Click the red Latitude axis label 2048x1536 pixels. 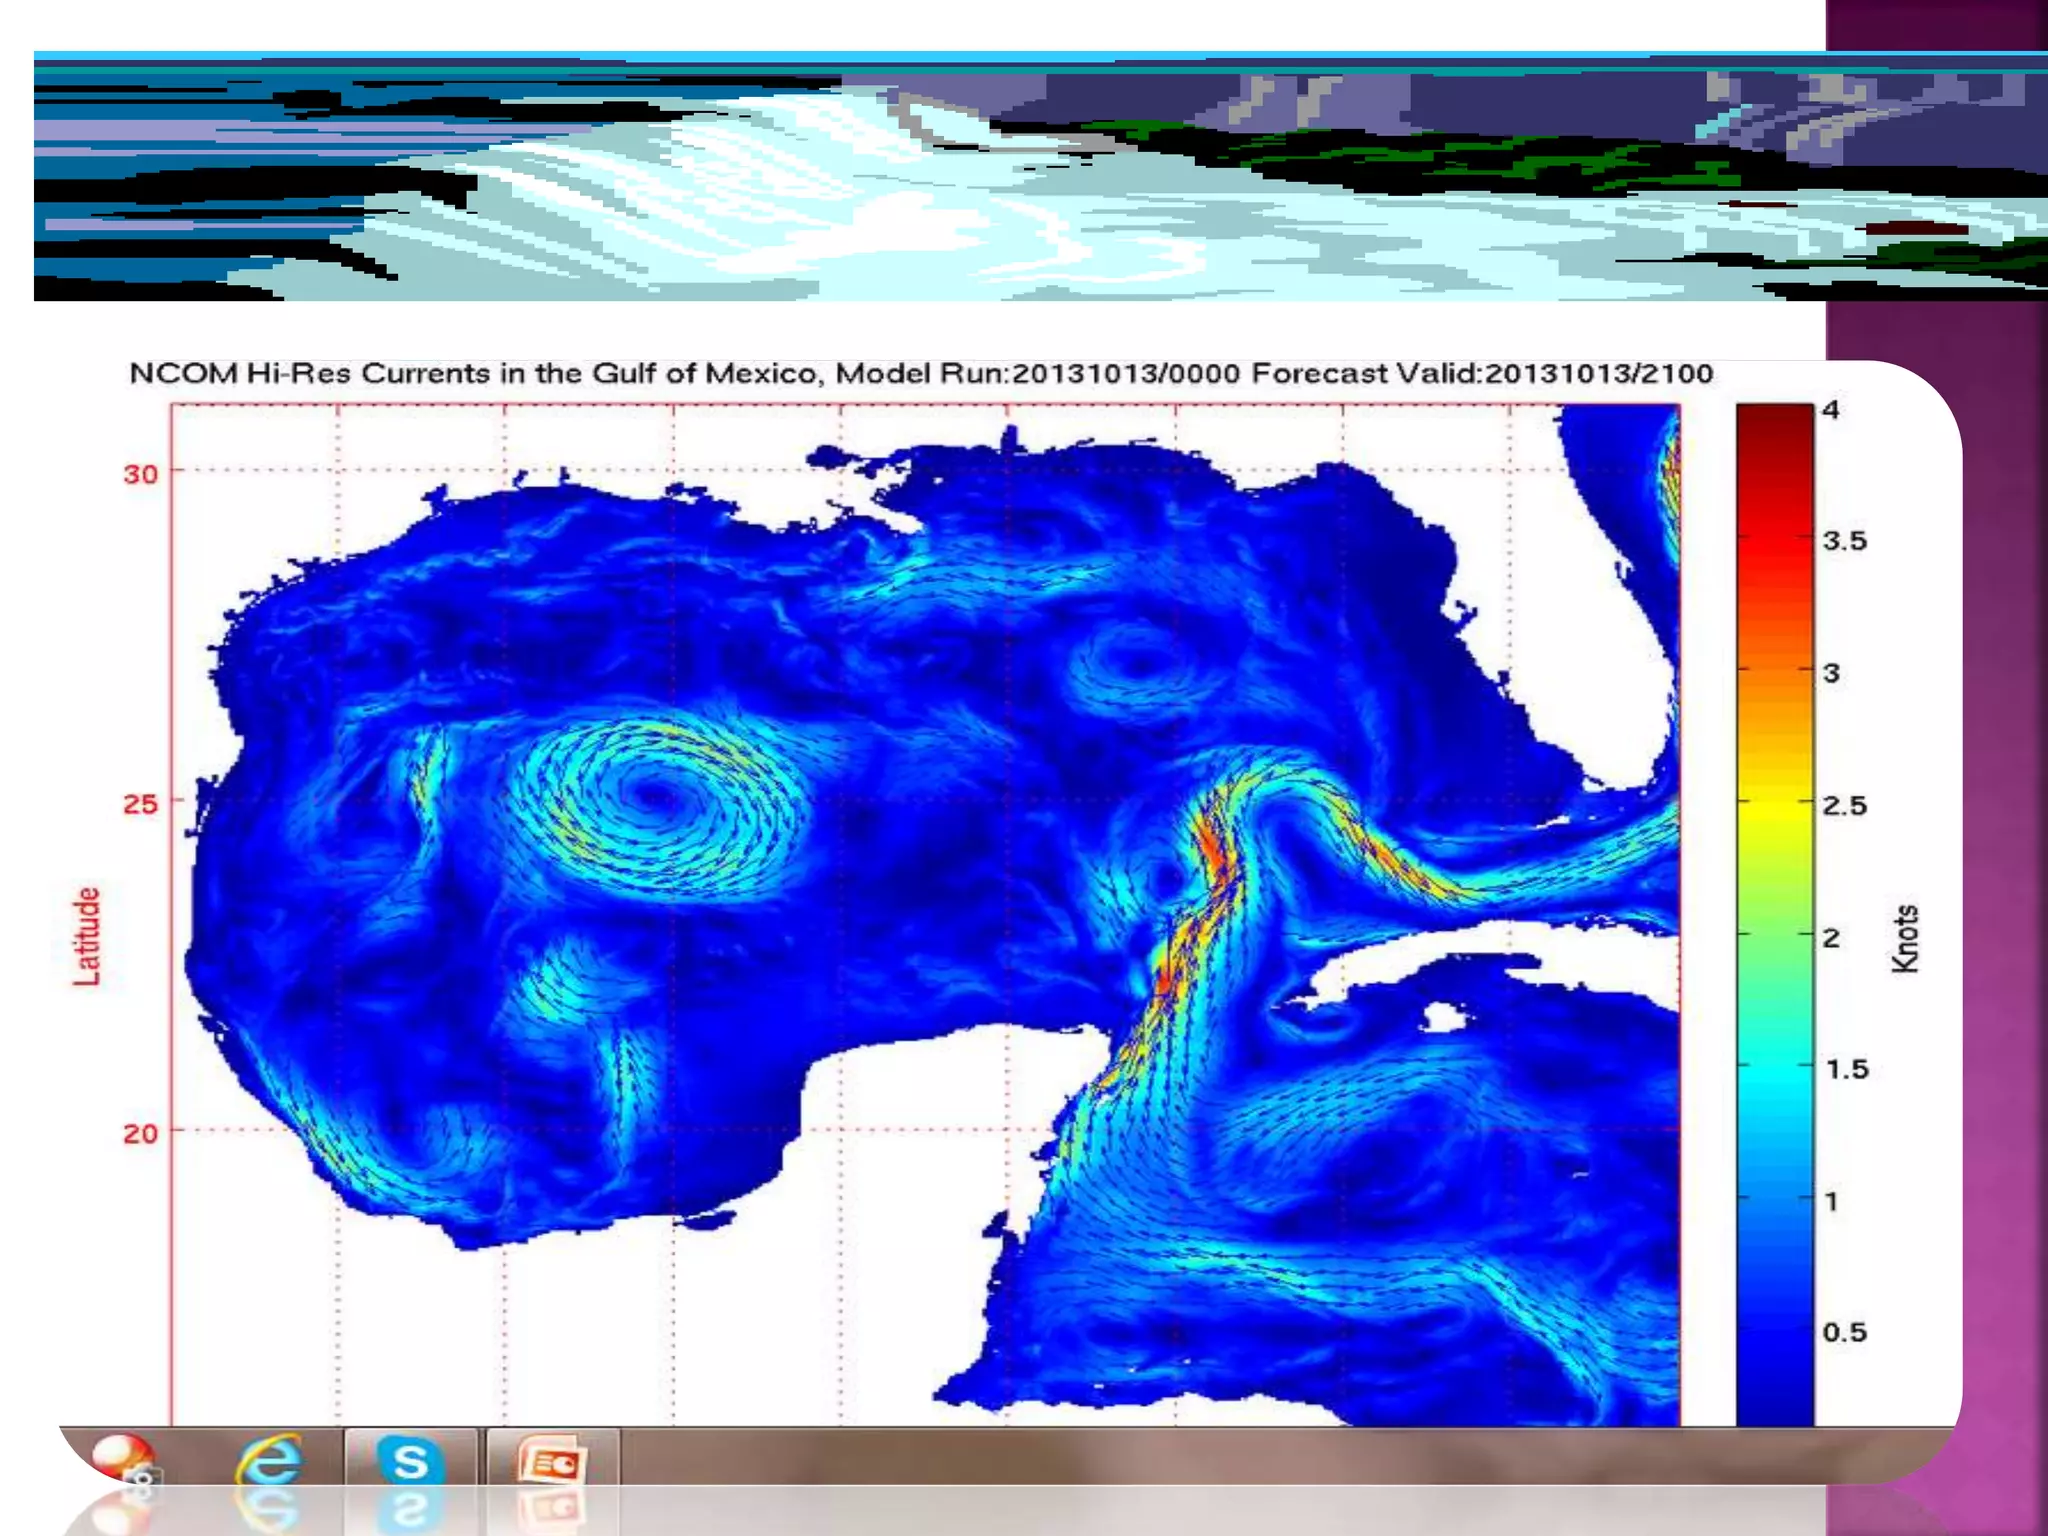(x=87, y=936)
